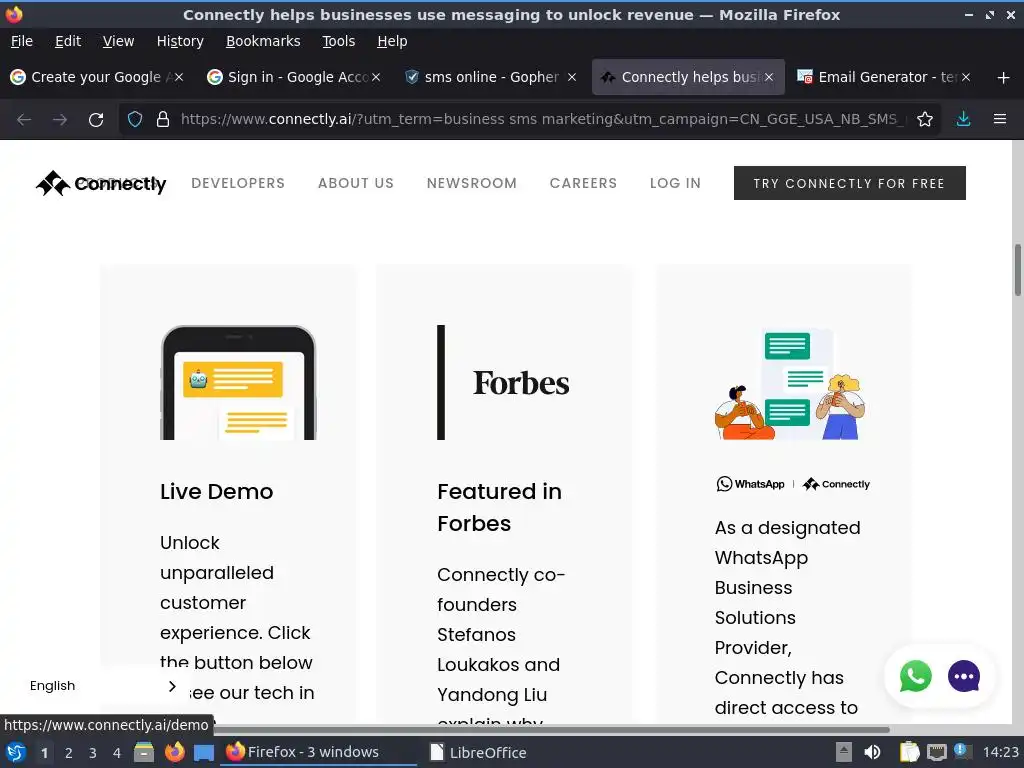Click the phone Live Demo illustration
1024x768 pixels.
coord(238,383)
